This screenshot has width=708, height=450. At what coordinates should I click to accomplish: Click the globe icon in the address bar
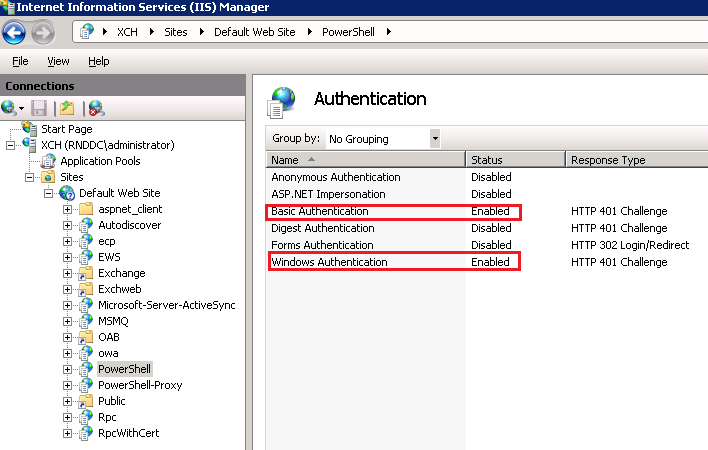tap(87, 32)
